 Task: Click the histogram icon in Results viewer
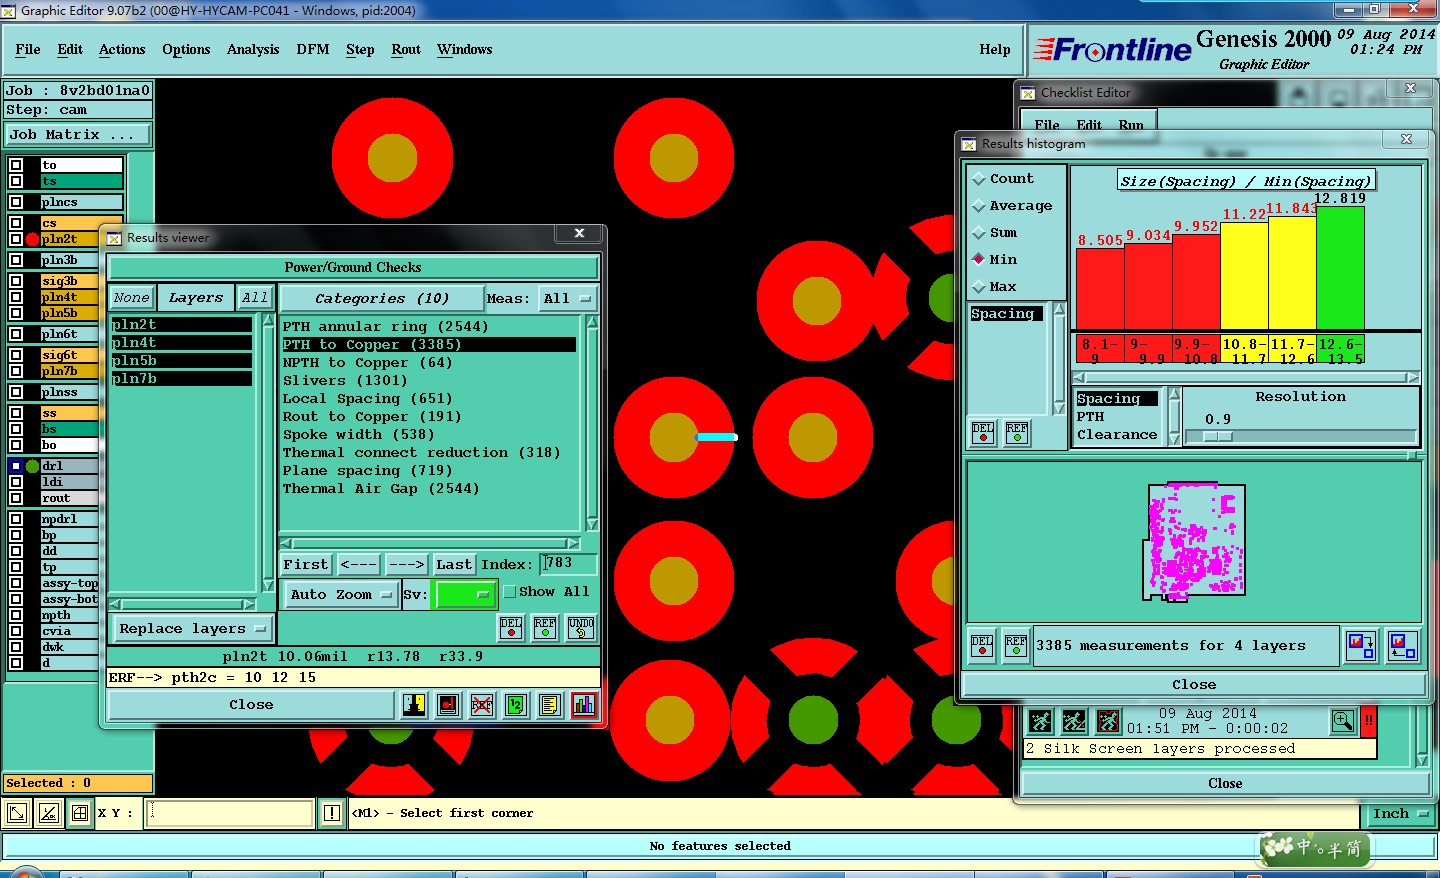[x=584, y=705]
